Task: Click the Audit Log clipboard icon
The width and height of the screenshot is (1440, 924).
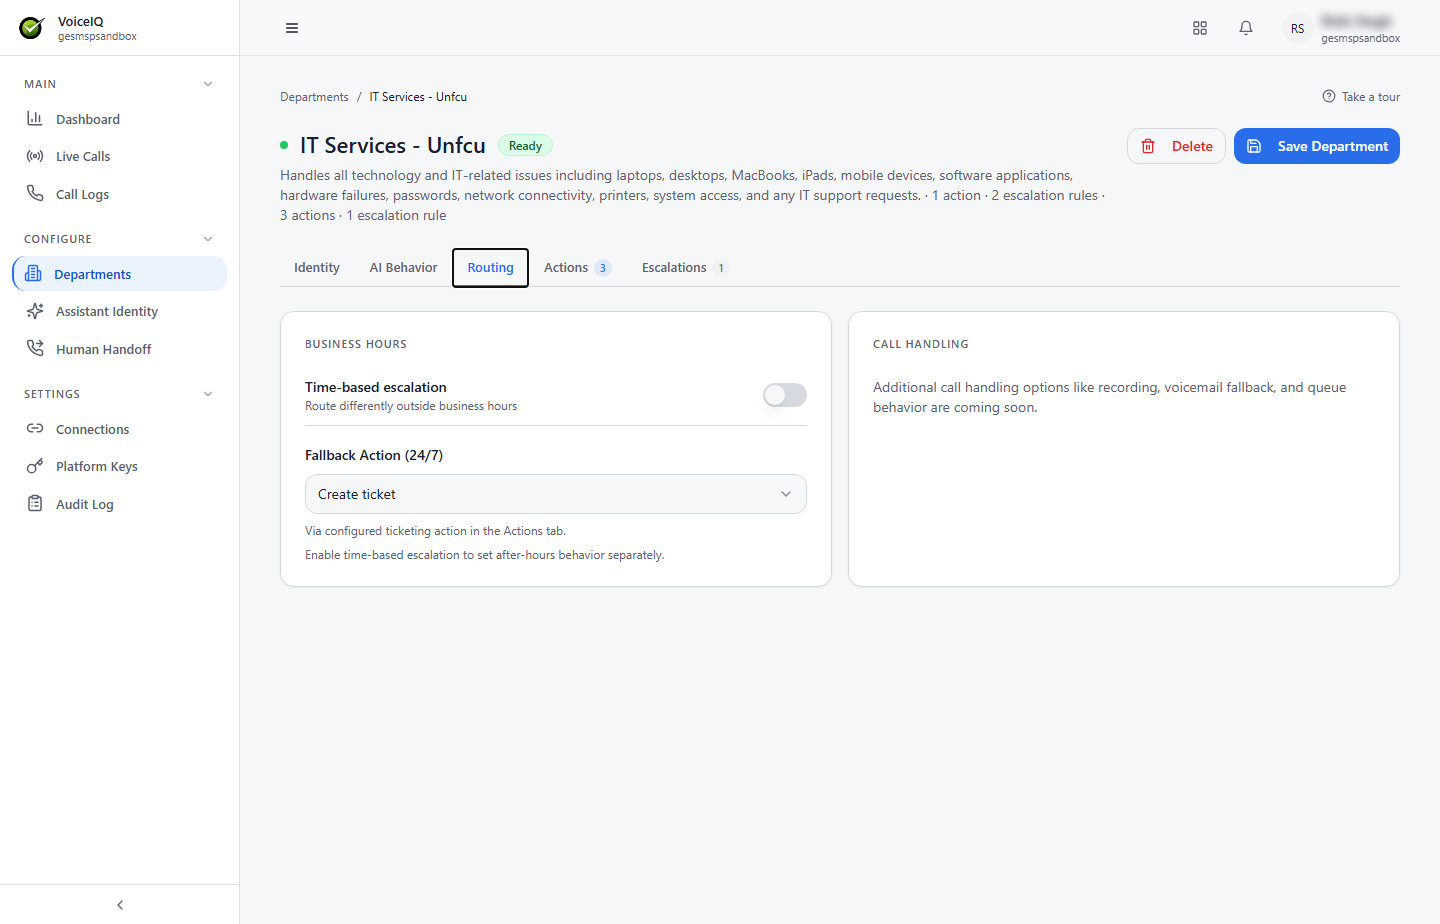Action: 35,503
